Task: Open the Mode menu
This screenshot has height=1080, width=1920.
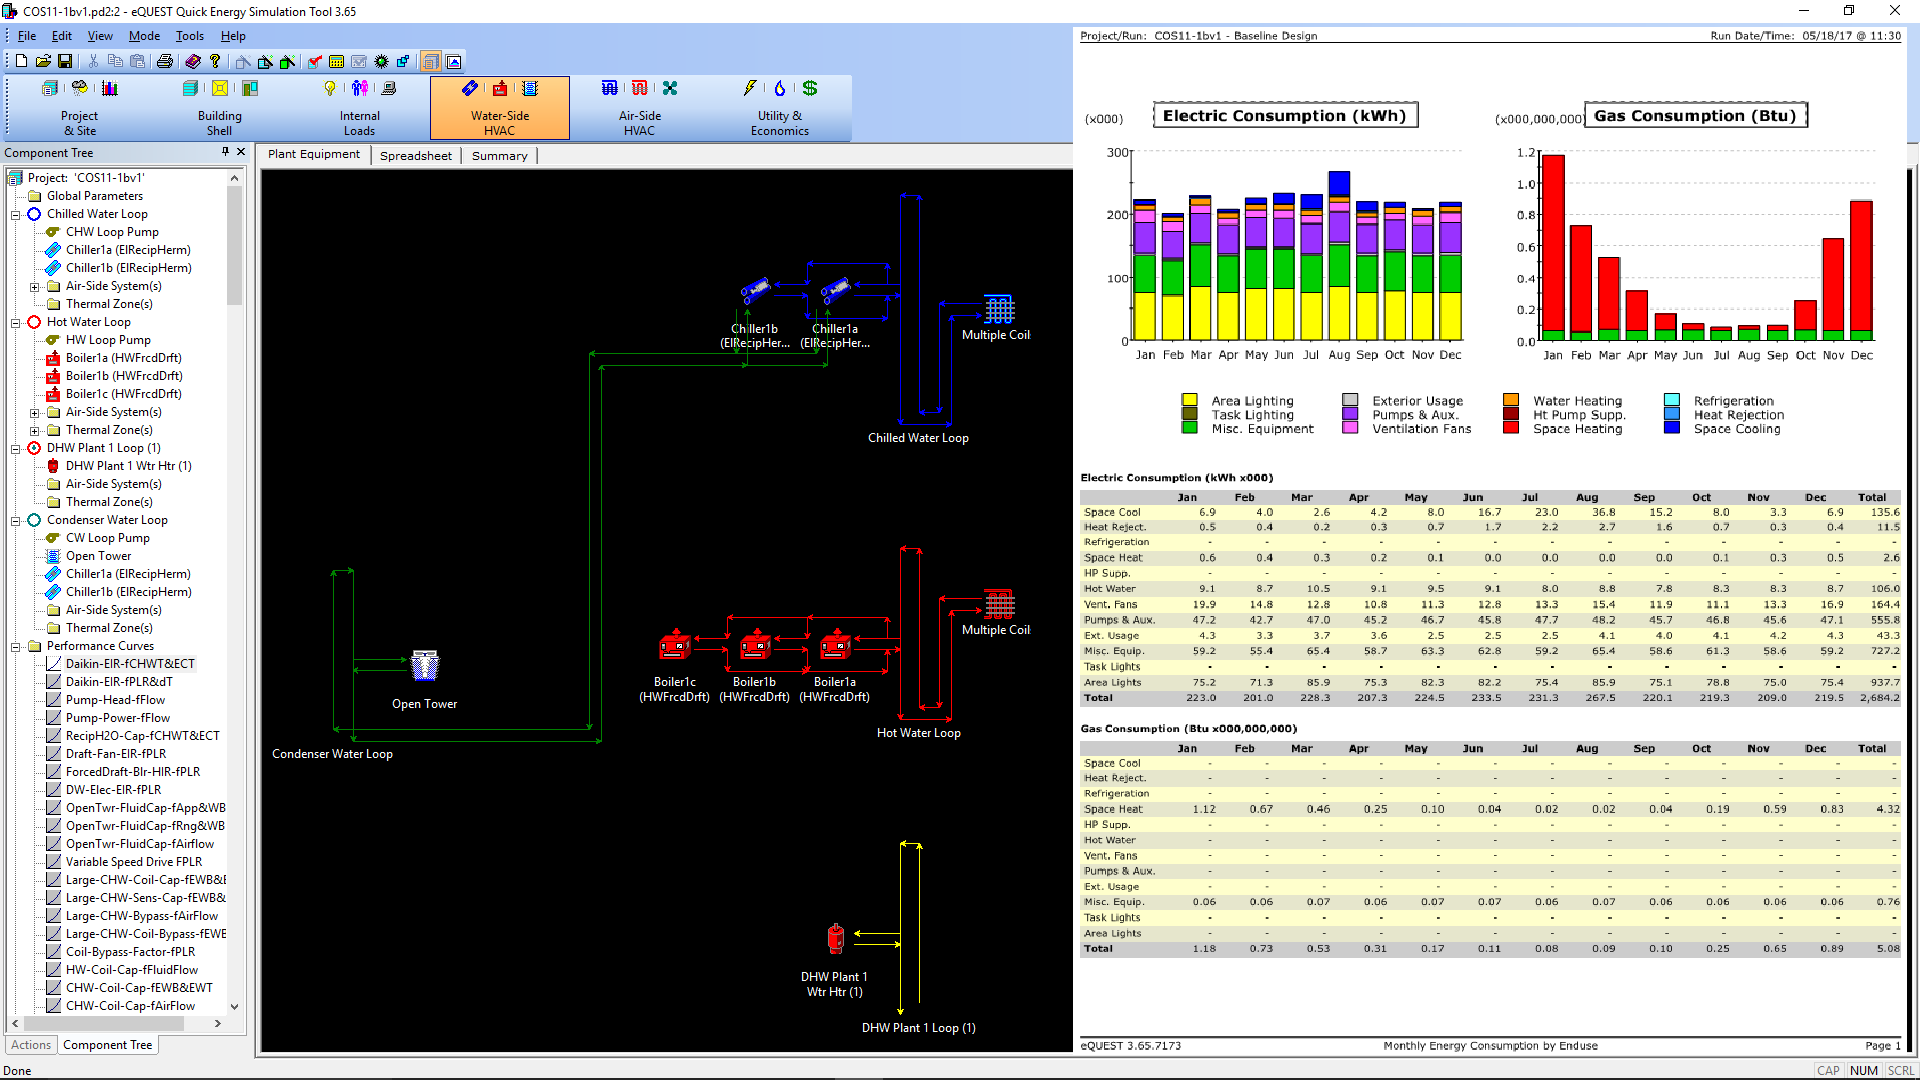Action: pyautogui.click(x=144, y=36)
